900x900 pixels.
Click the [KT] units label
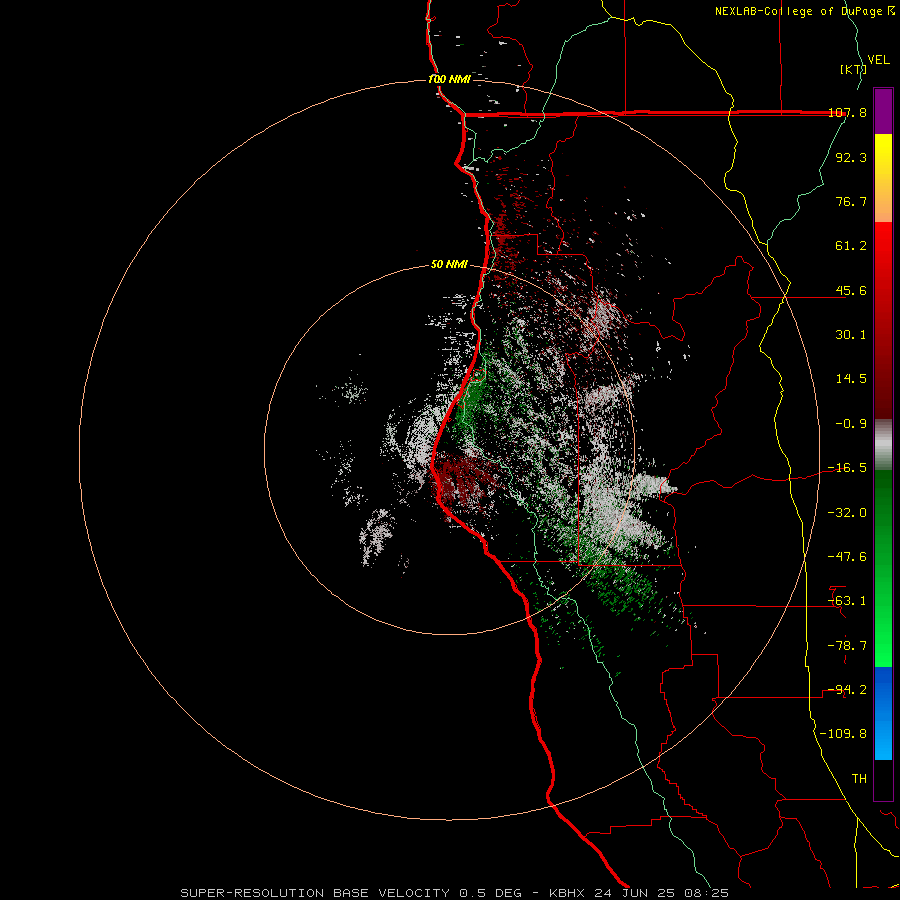pos(853,69)
